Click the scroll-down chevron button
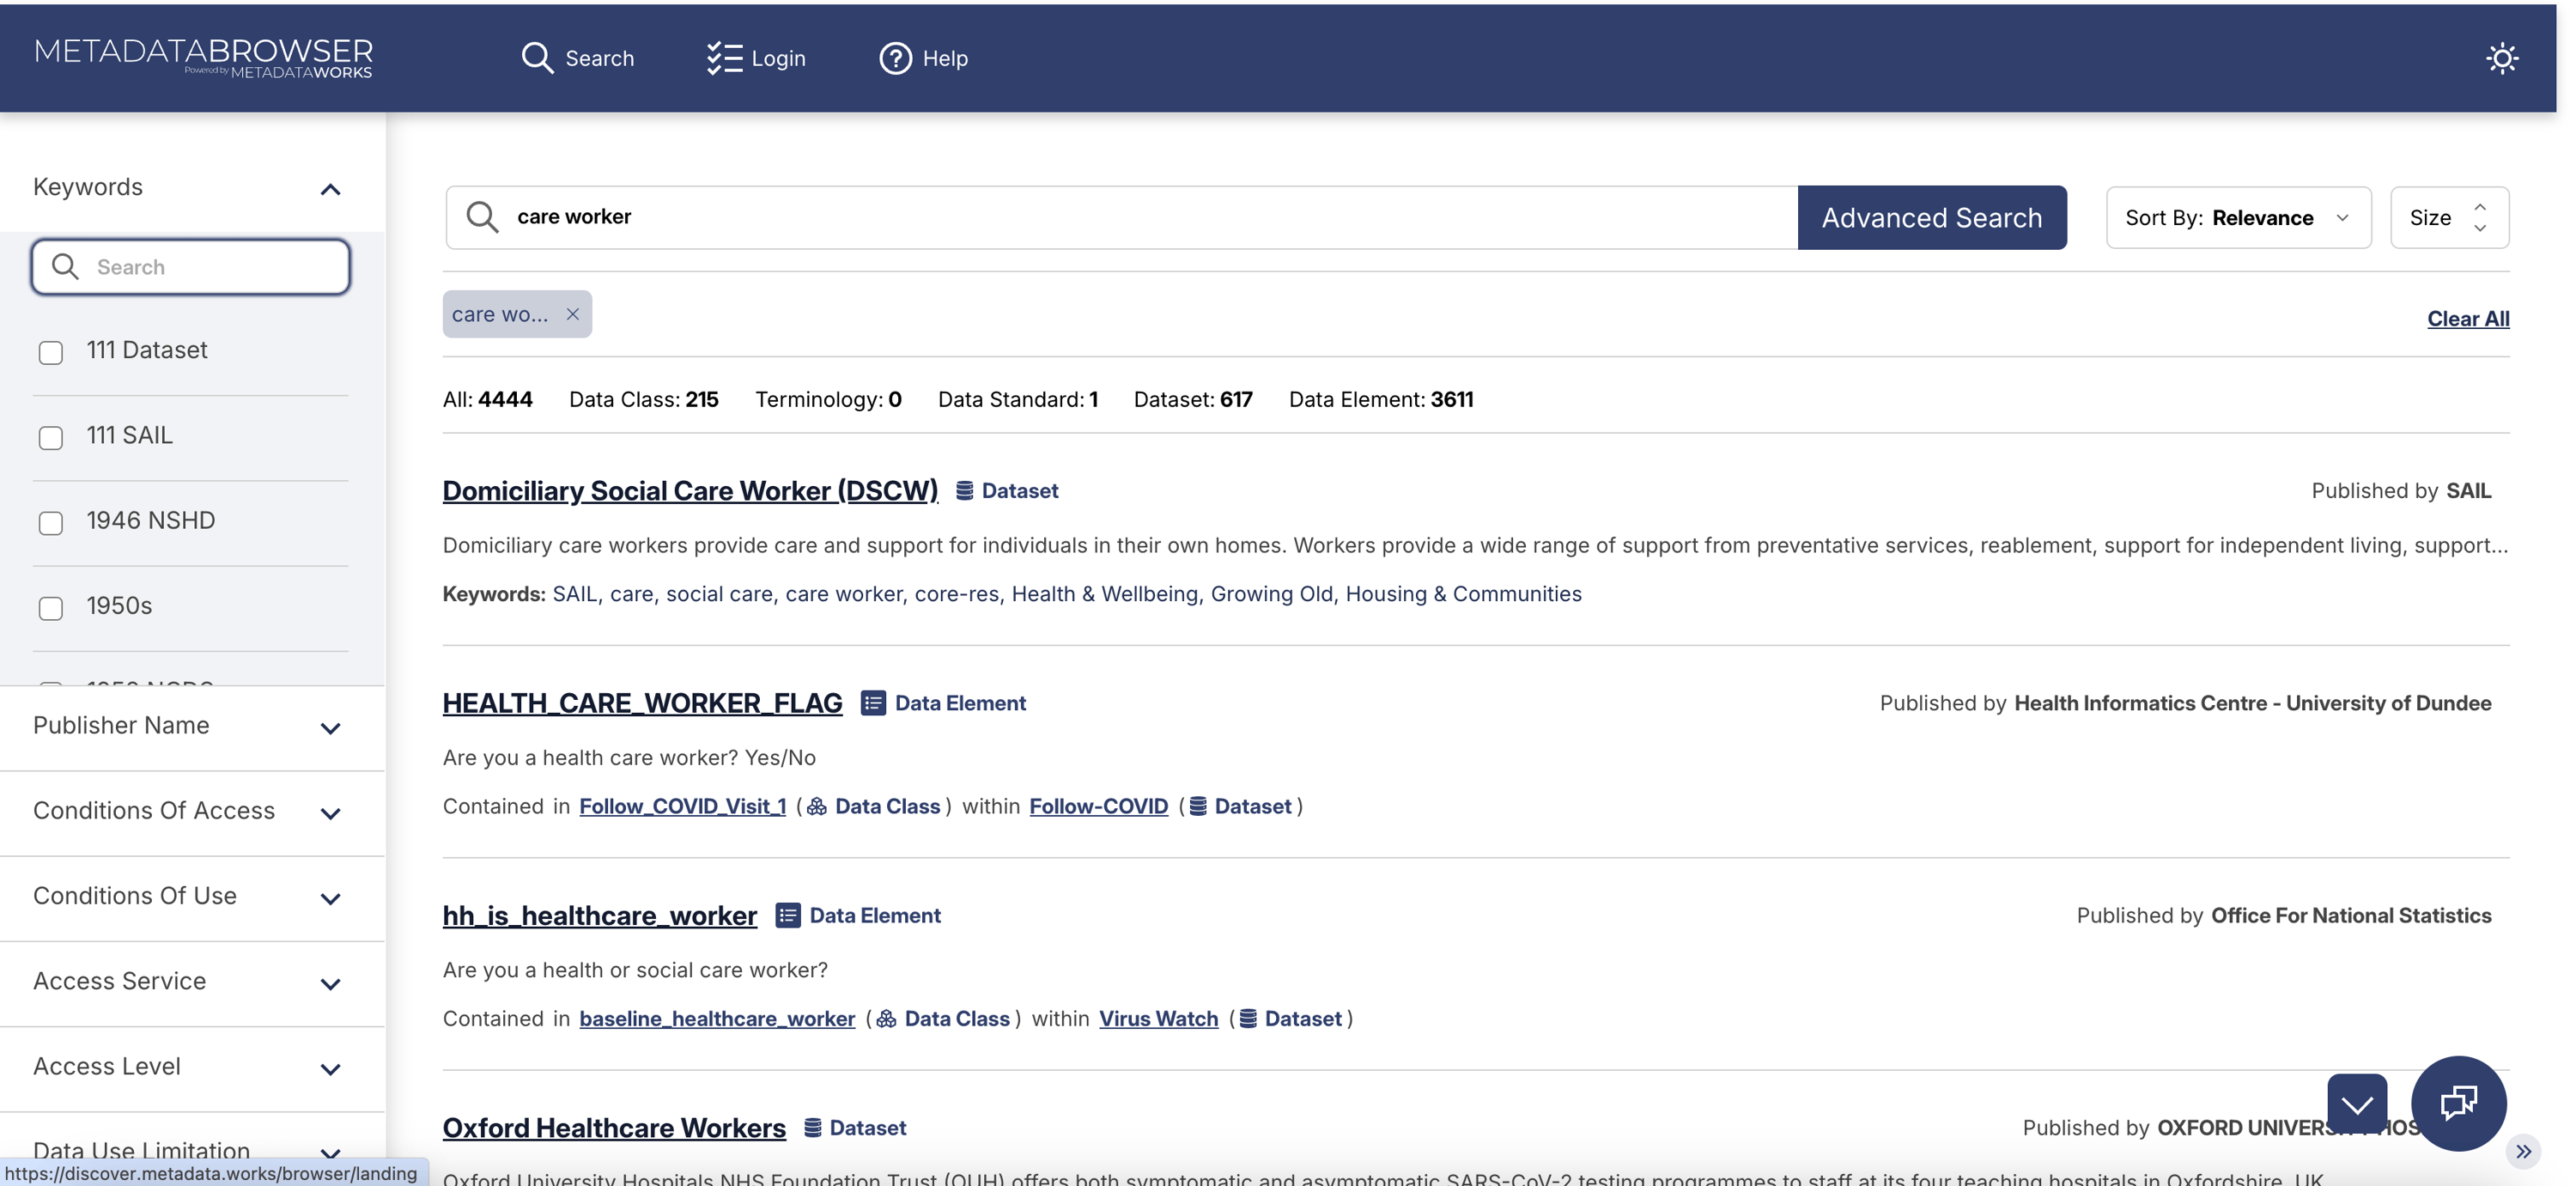 tap(2356, 1103)
